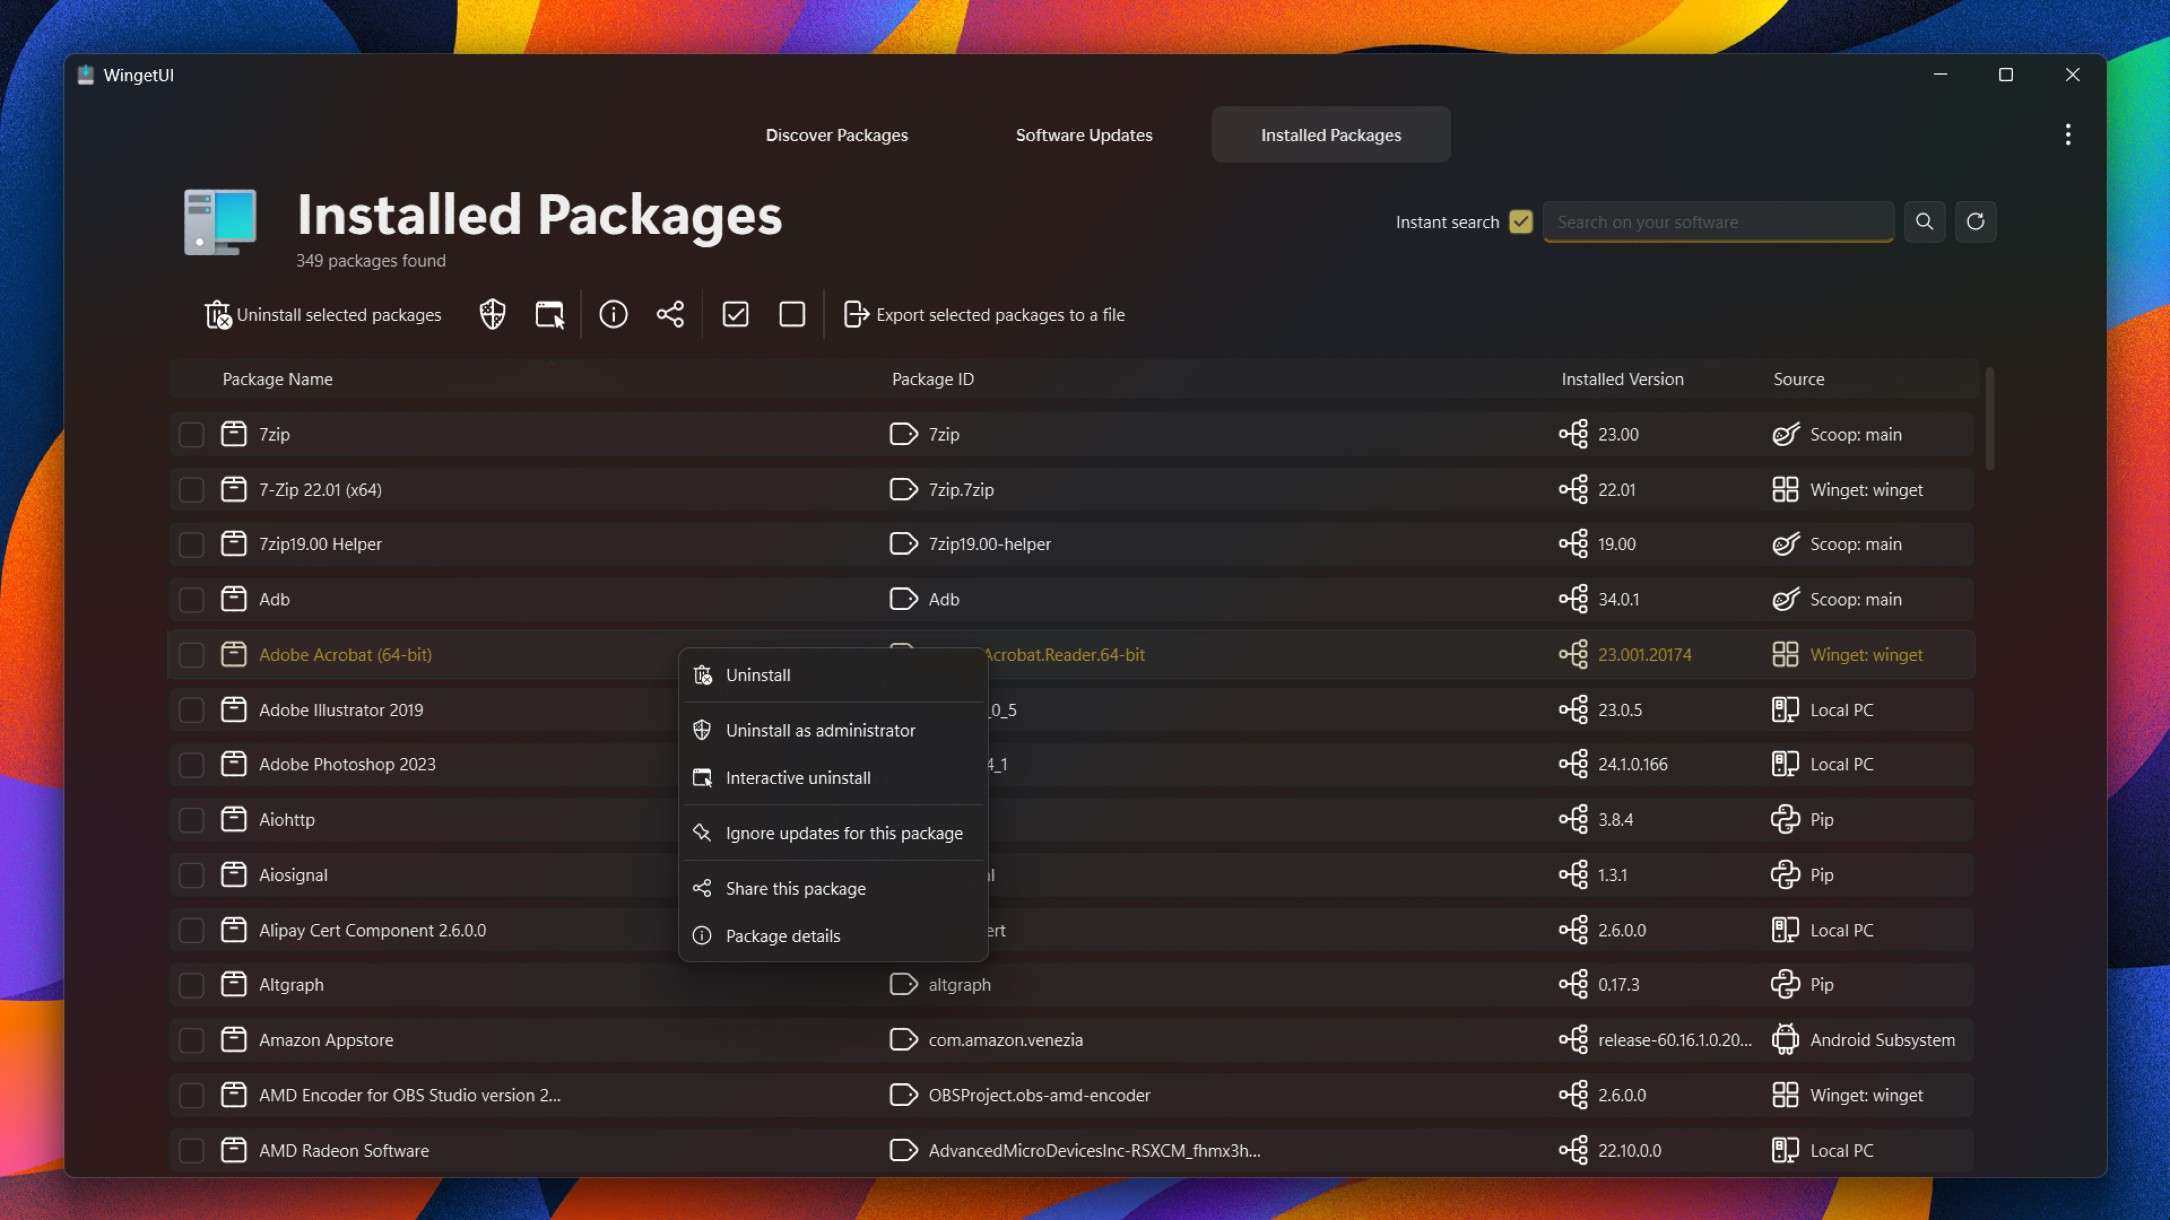Click the share package toolbar icon
This screenshot has height=1220, width=2170.
click(x=670, y=315)
